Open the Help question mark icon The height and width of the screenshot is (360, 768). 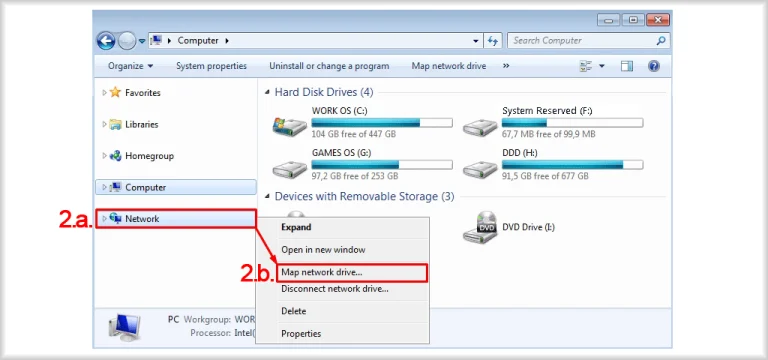pos(653,66)
